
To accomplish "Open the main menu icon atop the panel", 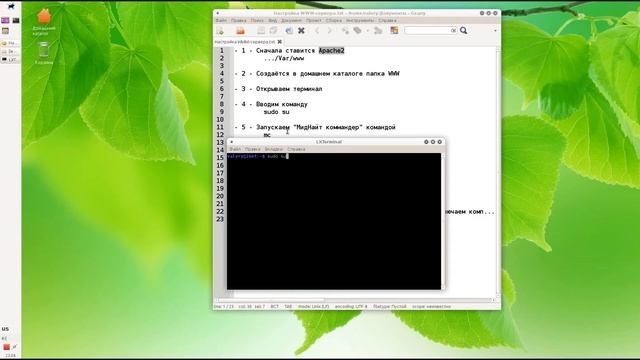I will (11, 6).
